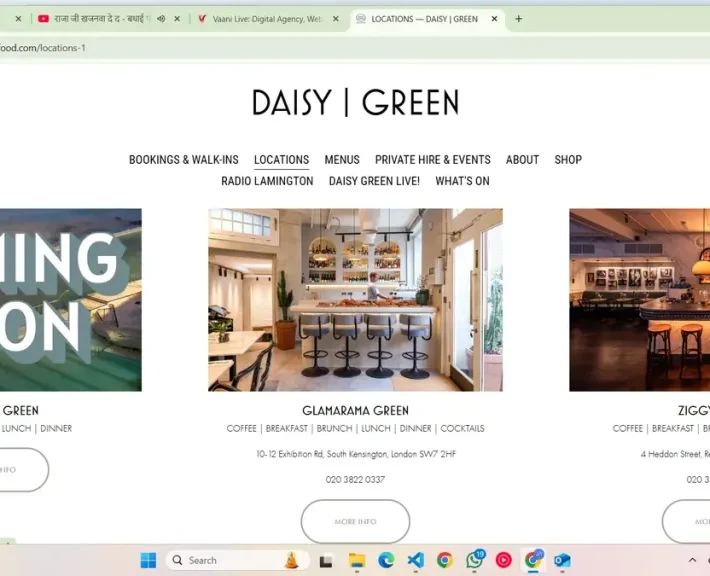710x576 pixels.
Task: Click Glamarama's COFFEE | BREAKFAST | BRUNCH offerings line
Action: tap(355, 428)
